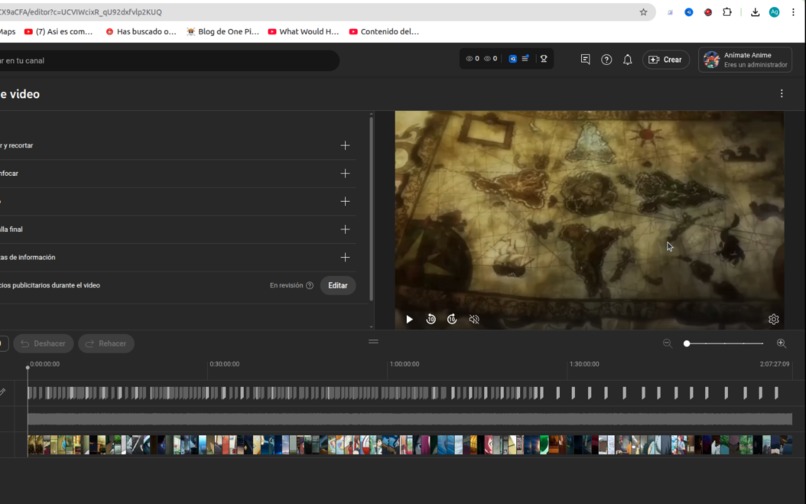Click the 1:00:00:00 timeline mark

tap(404, 364)
